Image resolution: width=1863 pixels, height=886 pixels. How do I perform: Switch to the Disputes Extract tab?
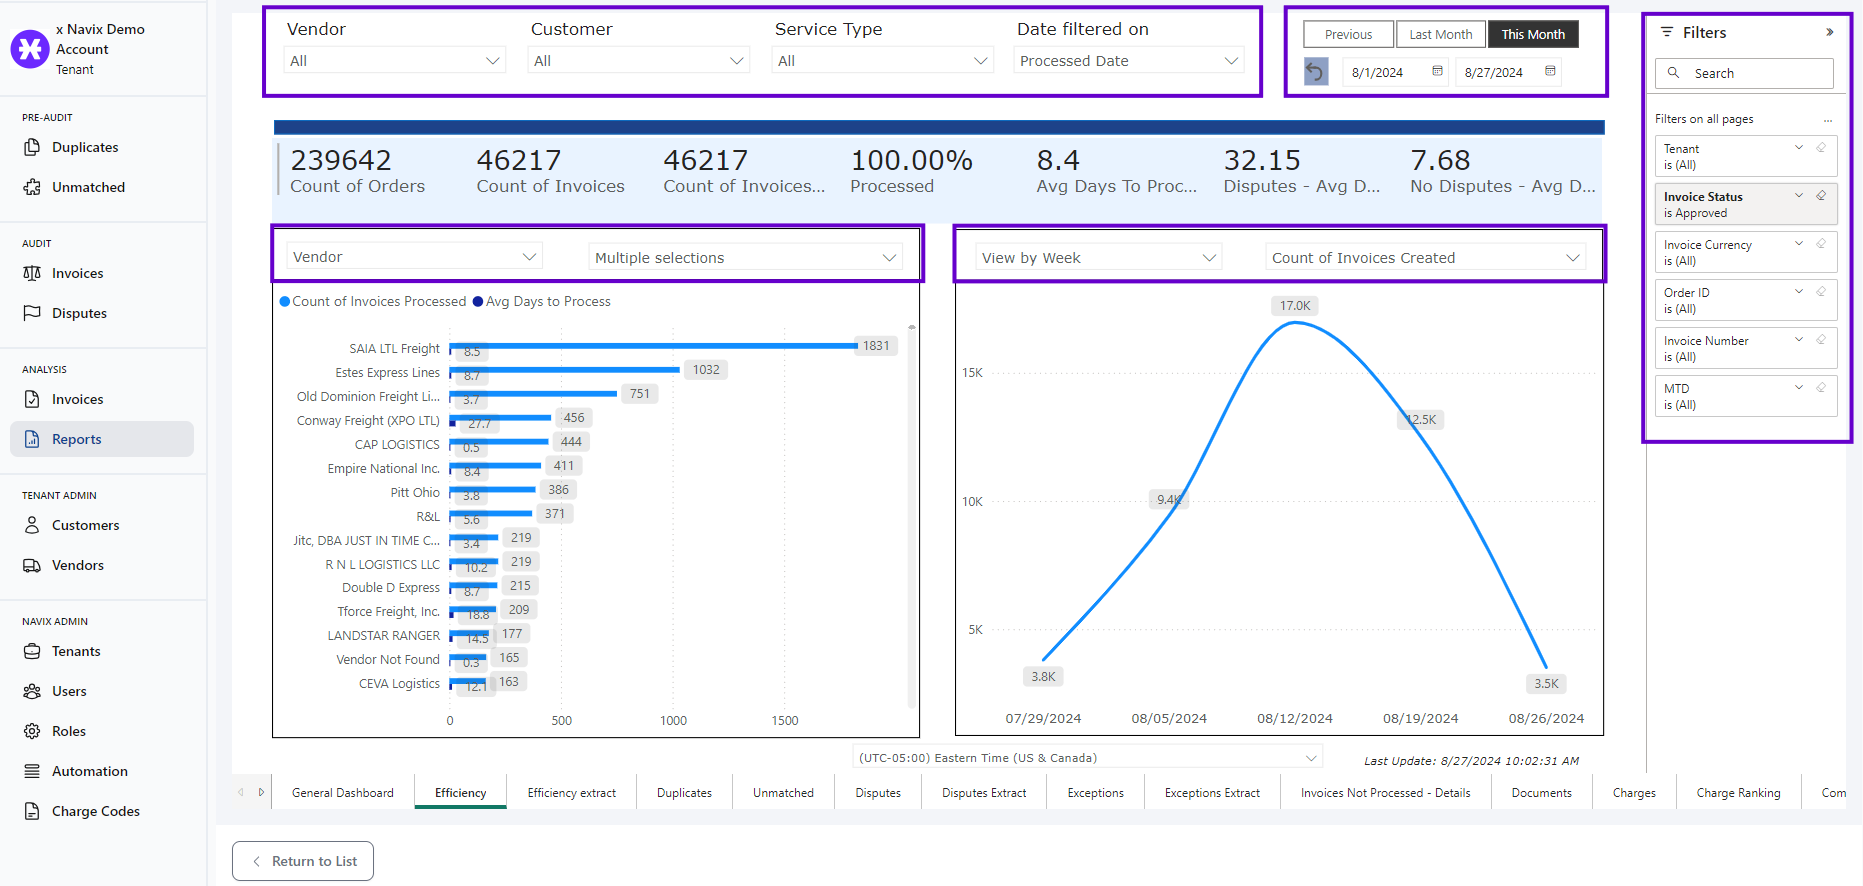(x=984, y=793)
